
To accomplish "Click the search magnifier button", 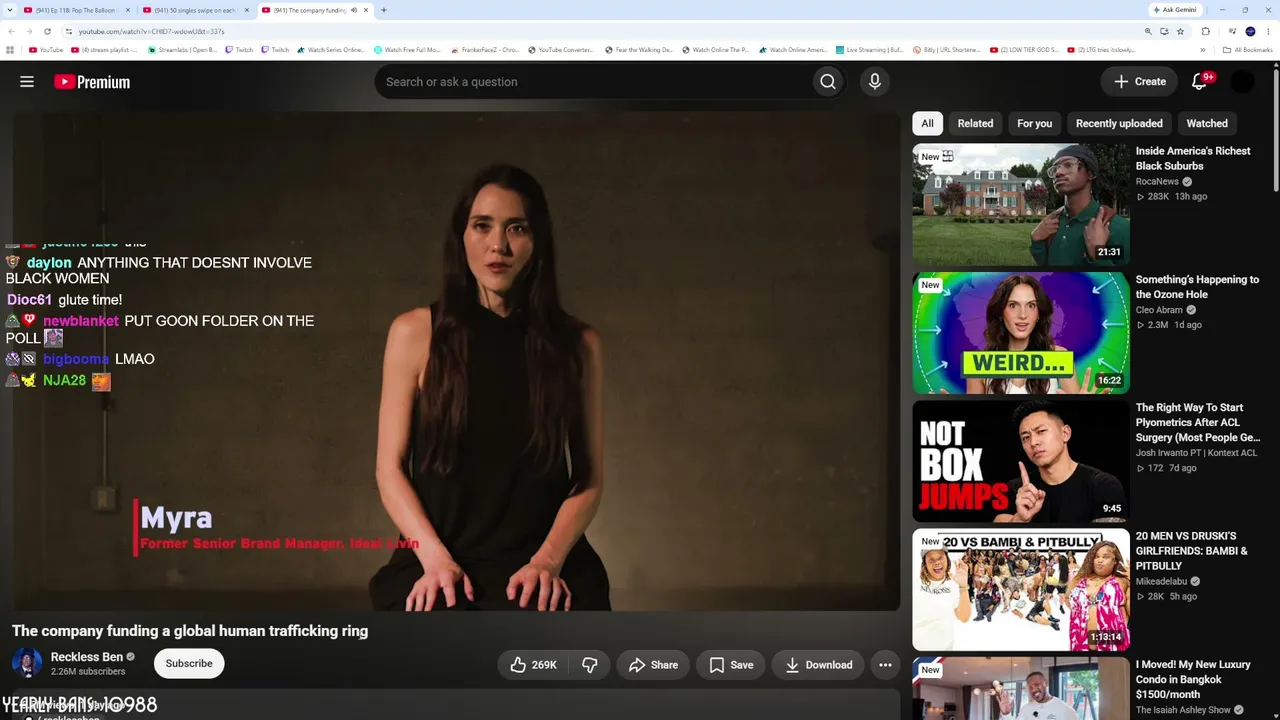I will (827, 82).
